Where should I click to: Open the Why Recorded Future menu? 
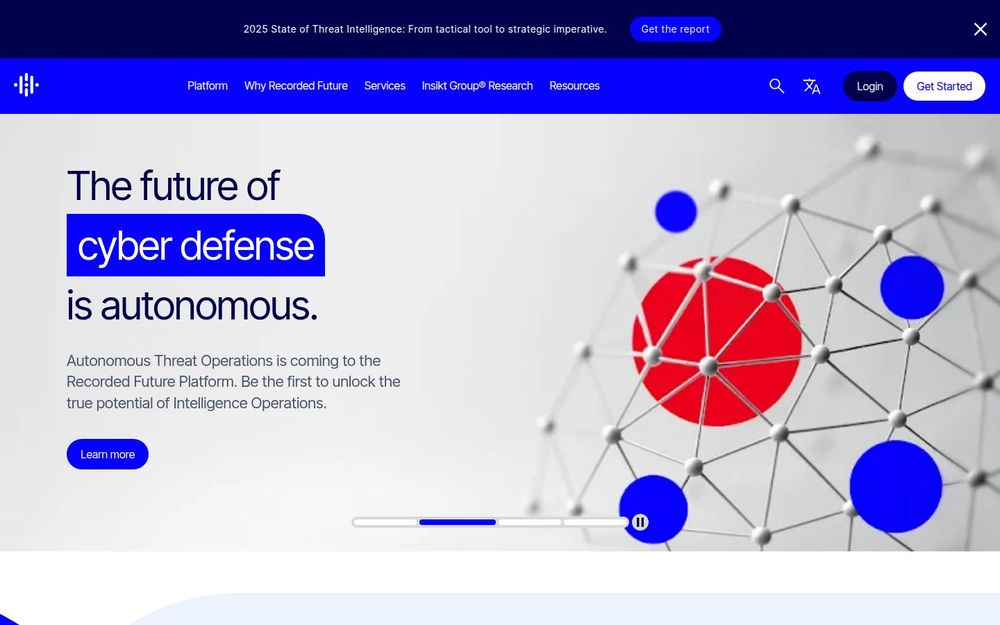(296, 86)
